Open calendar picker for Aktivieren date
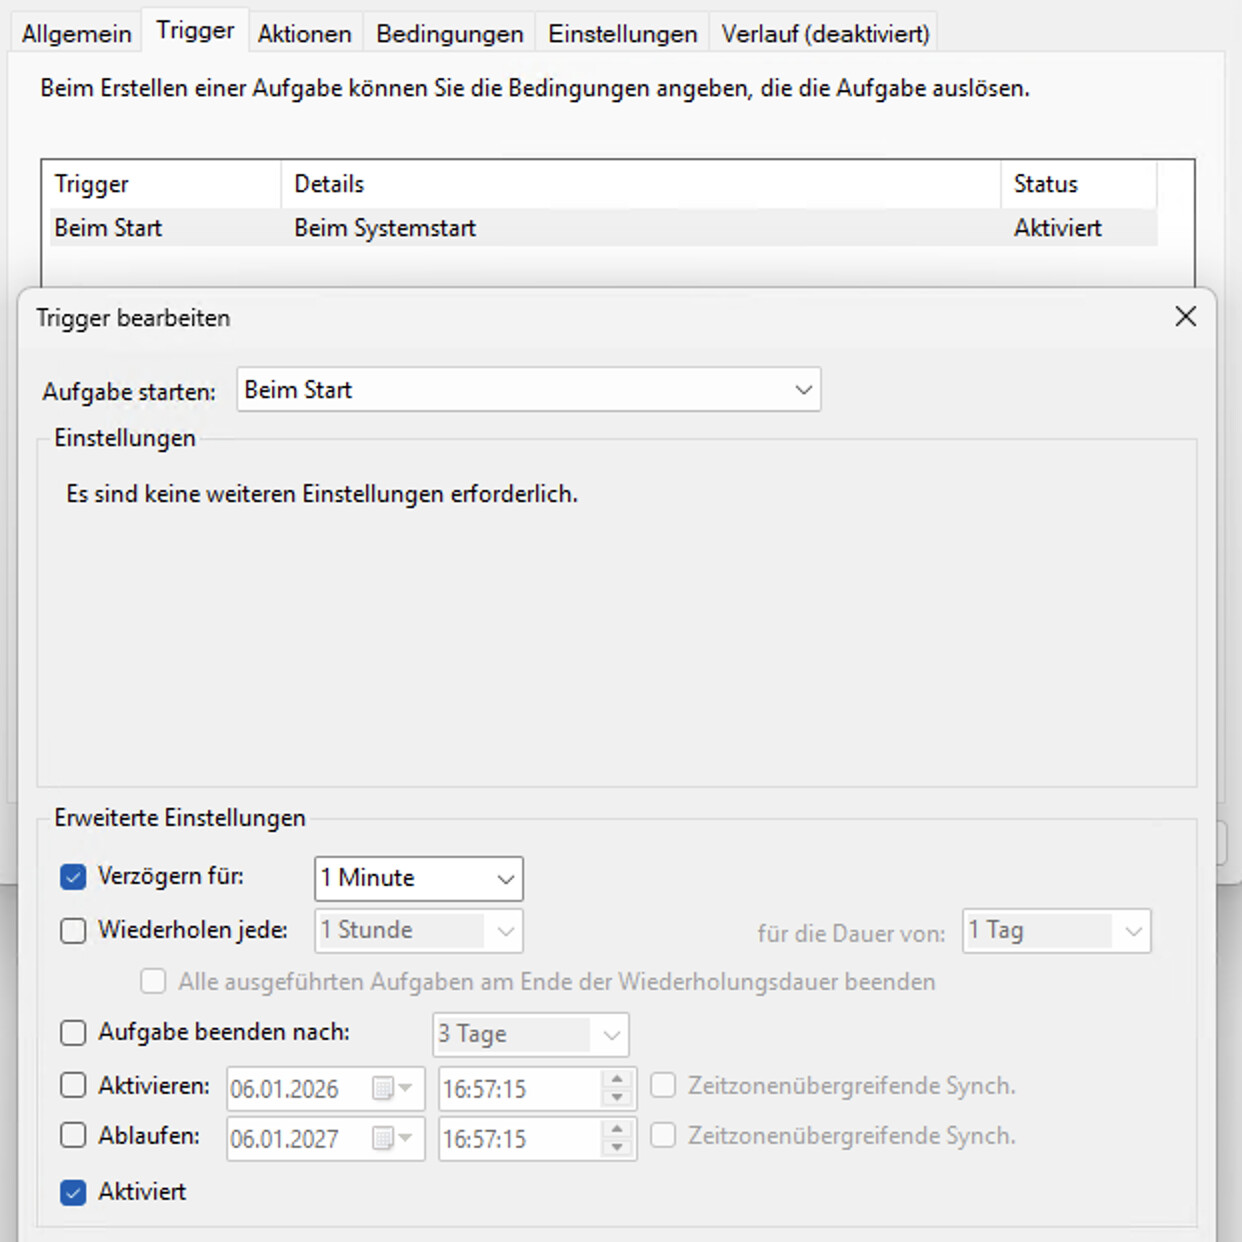The width and height of the screenshot is (1242, 1242). coord(392,1088)
